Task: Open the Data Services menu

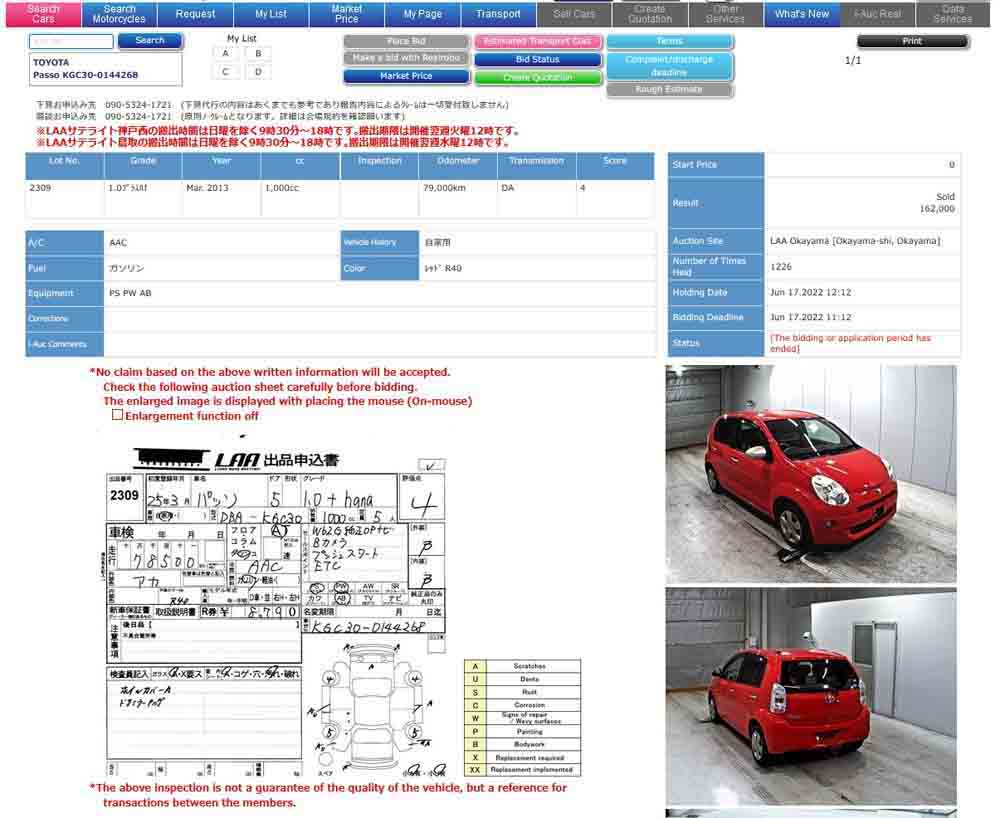Action: pos(953,13)
